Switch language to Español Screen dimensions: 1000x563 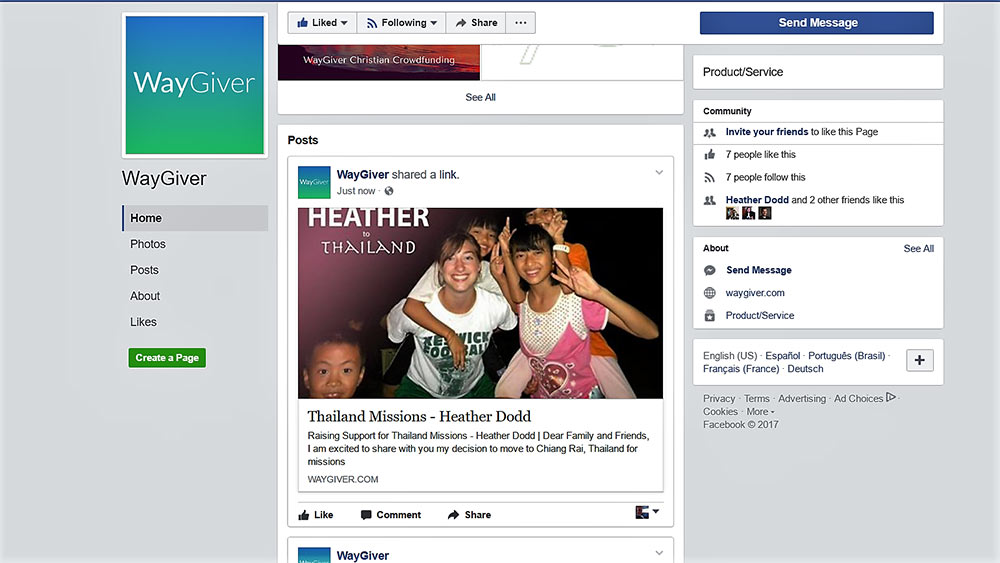783,356
